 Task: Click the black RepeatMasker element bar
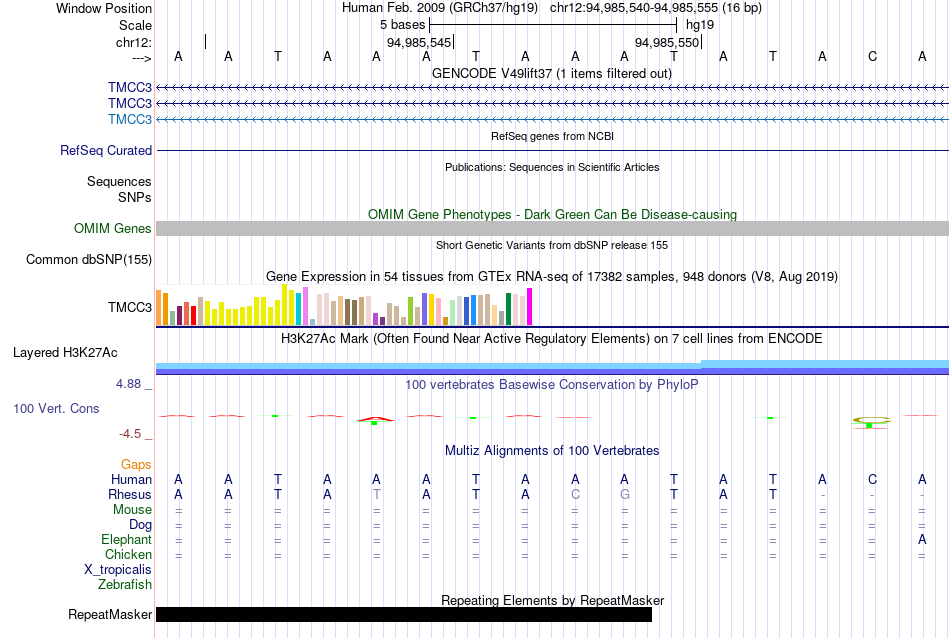pyautogui.click(x=404, y=614)
